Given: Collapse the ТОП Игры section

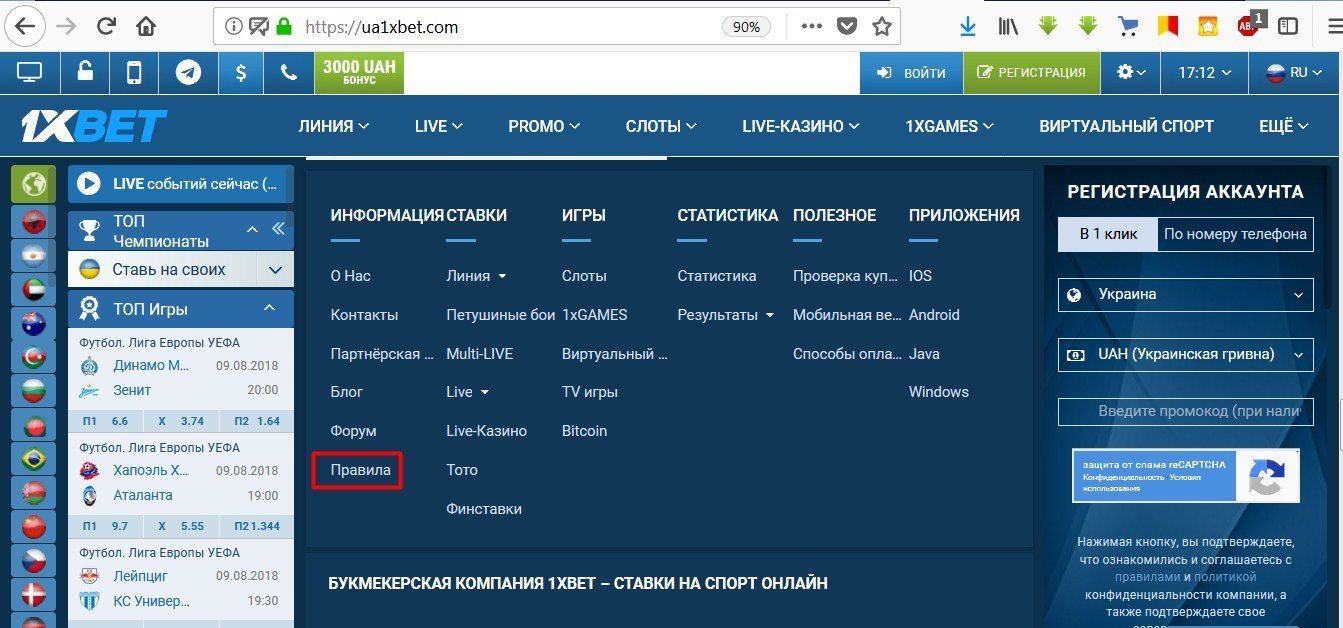Looking at the screenshot, I should tap(269, 308).
